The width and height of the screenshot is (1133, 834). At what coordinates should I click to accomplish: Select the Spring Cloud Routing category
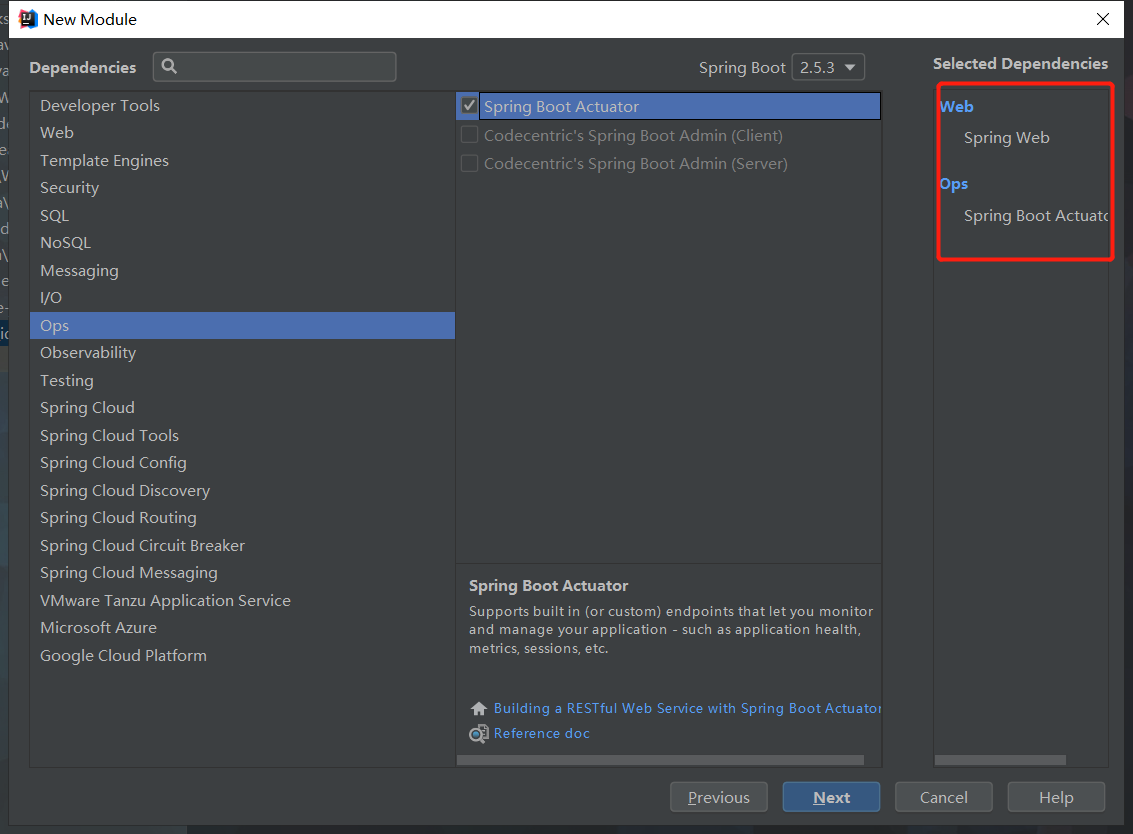click(242, 517)
